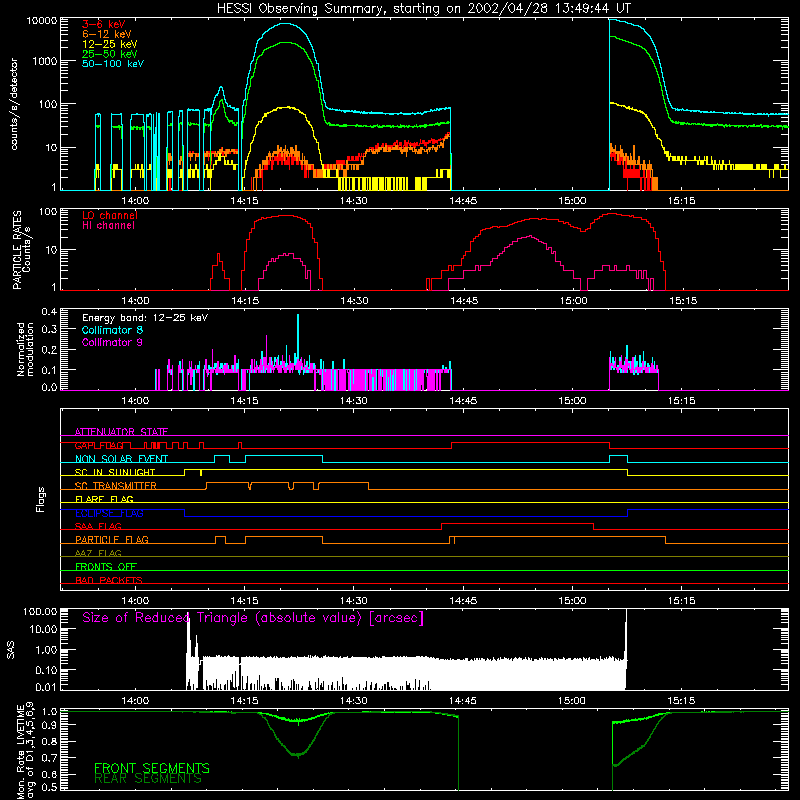
Task: Click the A4Z FLAG label
Action: (98, 553)
